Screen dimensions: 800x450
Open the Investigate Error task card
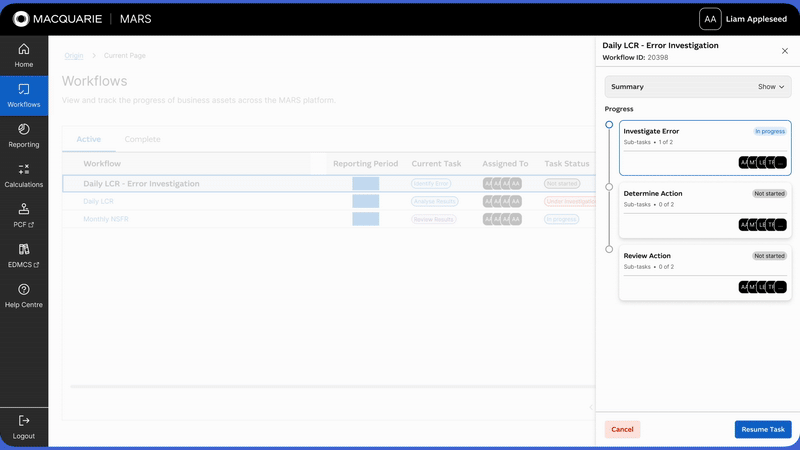(x=705, y=148)
